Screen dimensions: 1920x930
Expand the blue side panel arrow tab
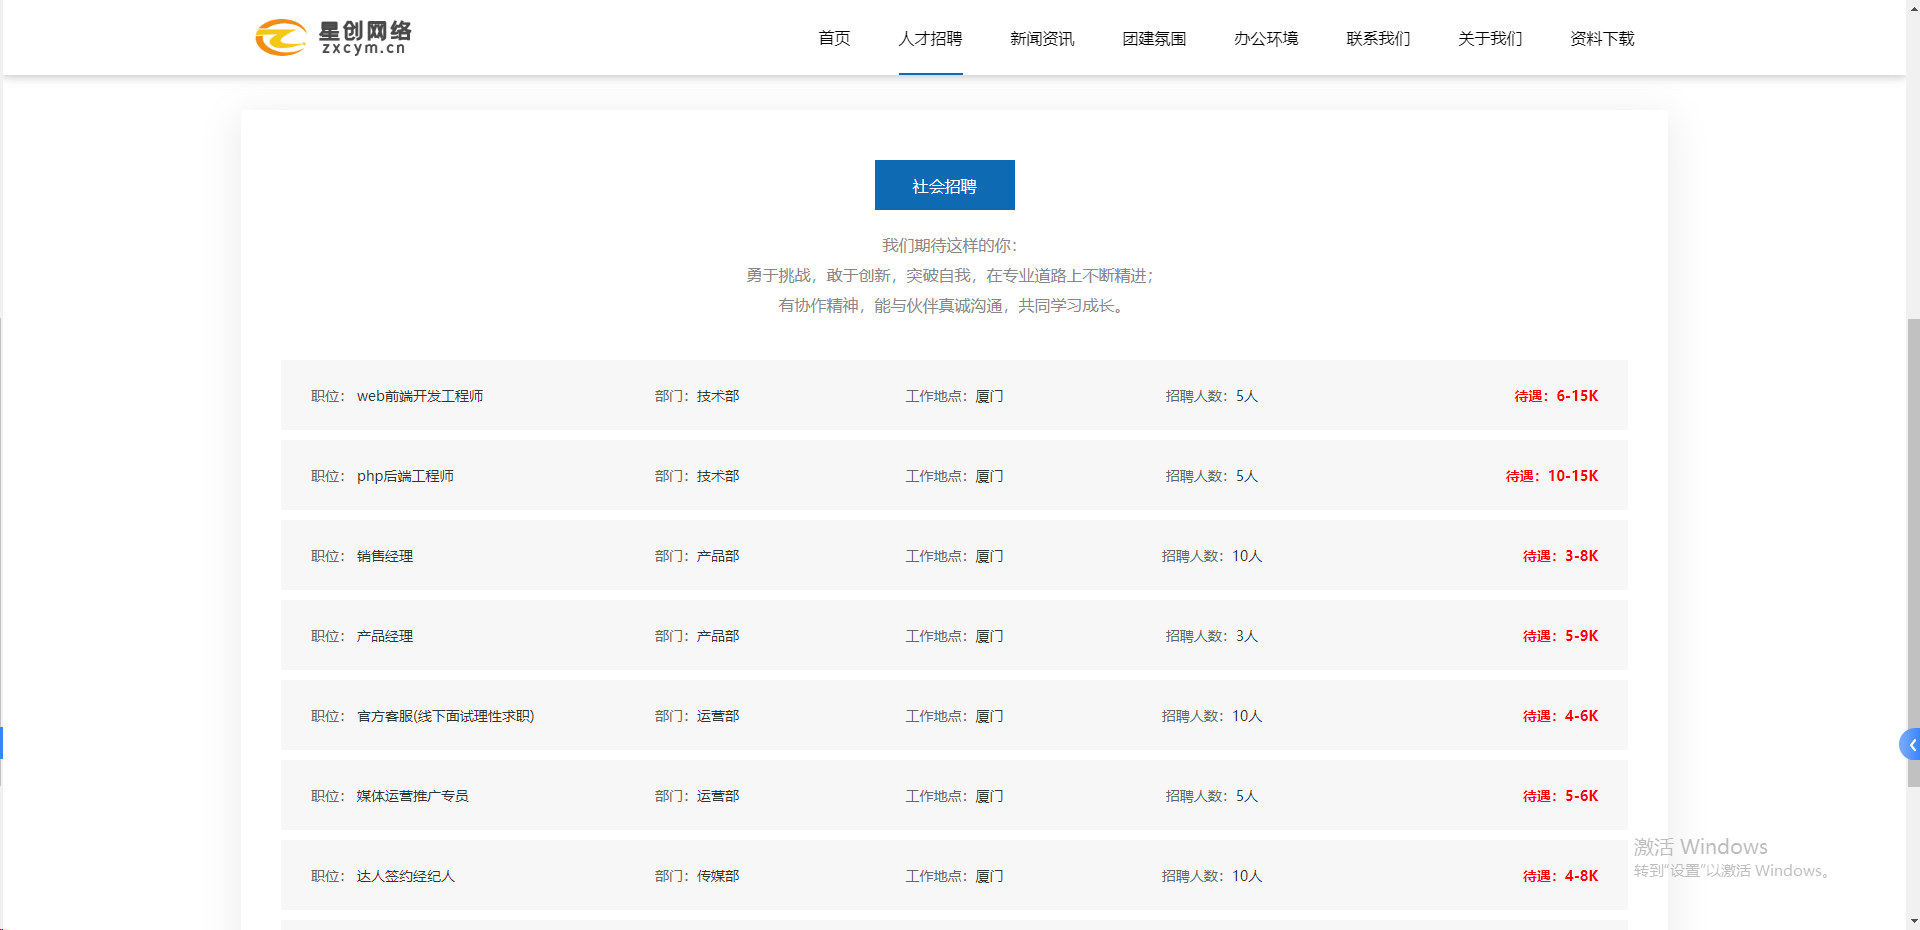point(1910,745)
